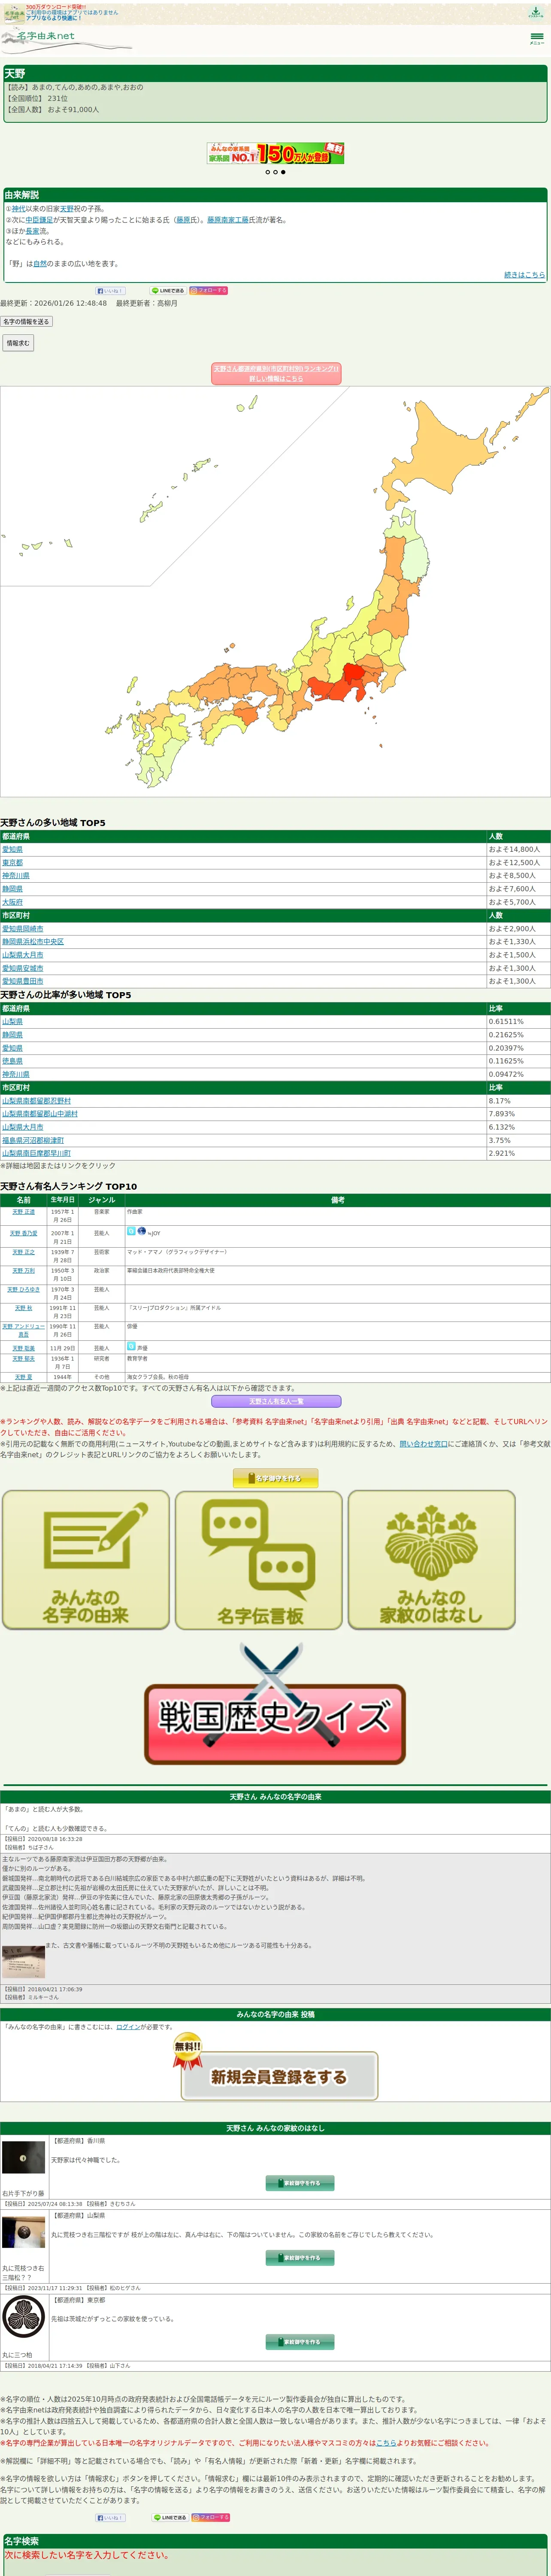Image resolution: width=551 pixels, height=2576 pixels.
Task: Open 福島県河沼郡柳津町 link
Action: pyautogui.click(x=33, y=1140)
